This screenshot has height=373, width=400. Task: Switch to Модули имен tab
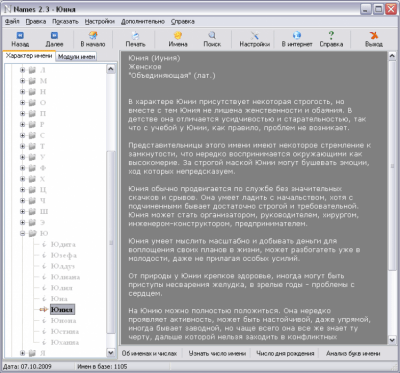pyautogui.click(x=76, y=57)
